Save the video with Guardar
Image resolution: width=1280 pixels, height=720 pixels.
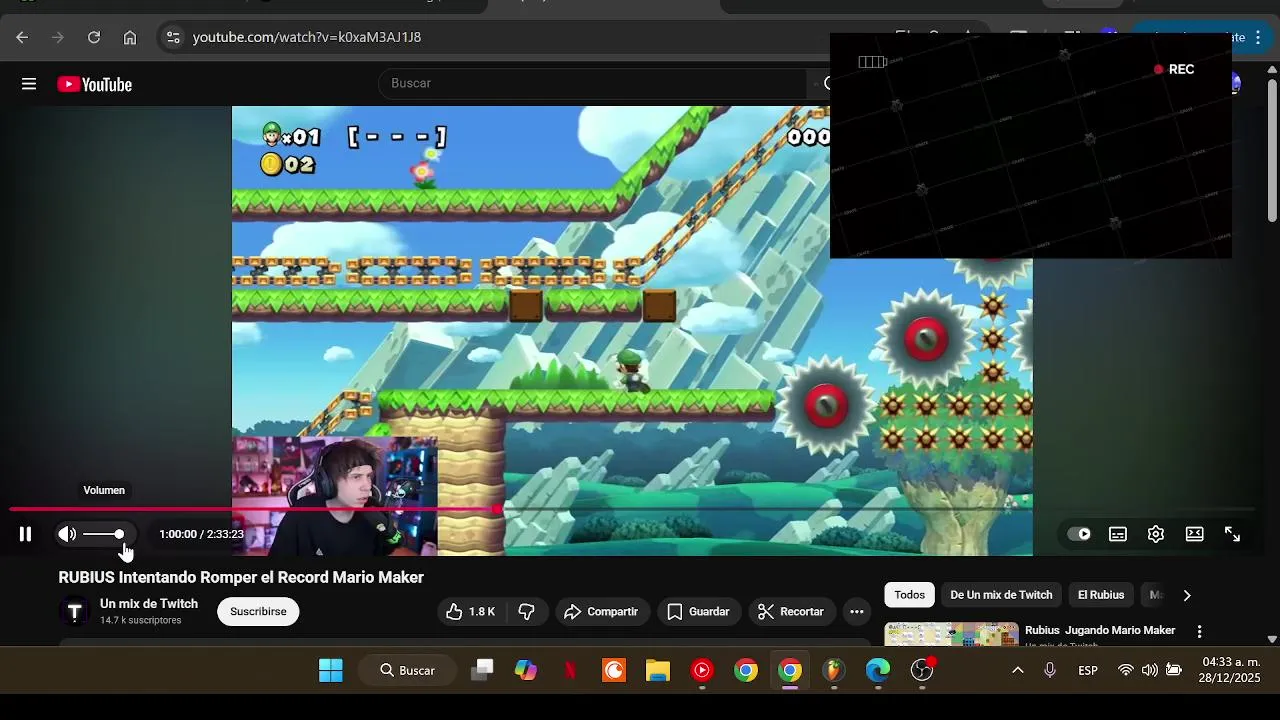[x=698, y=611]
